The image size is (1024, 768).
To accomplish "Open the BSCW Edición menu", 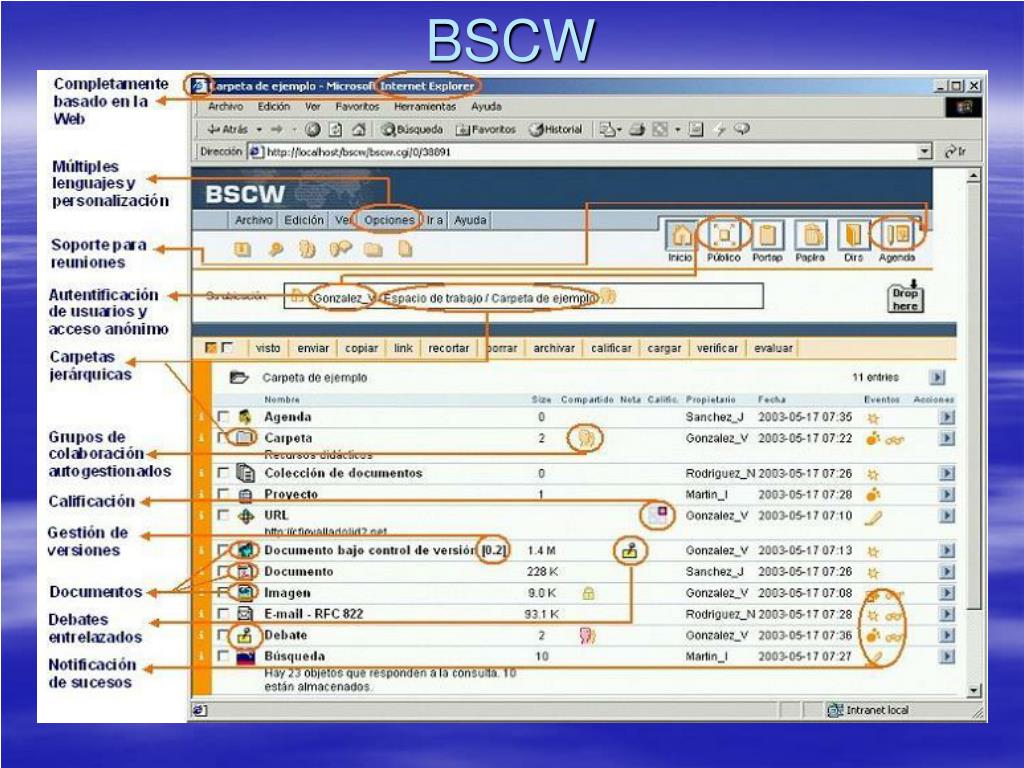I will click(x=304, y=220).
